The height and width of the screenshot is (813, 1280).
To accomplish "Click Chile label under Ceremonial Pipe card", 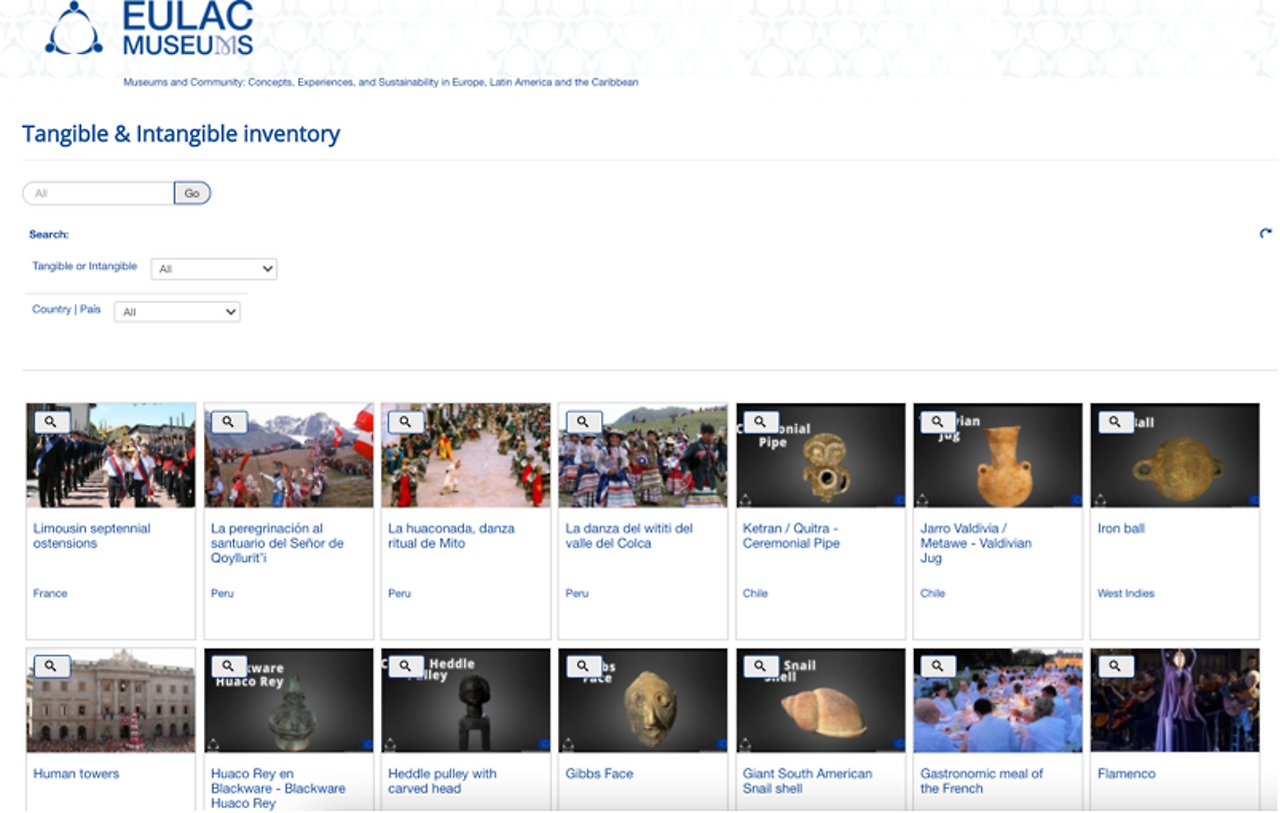I will tap(755, 594).
